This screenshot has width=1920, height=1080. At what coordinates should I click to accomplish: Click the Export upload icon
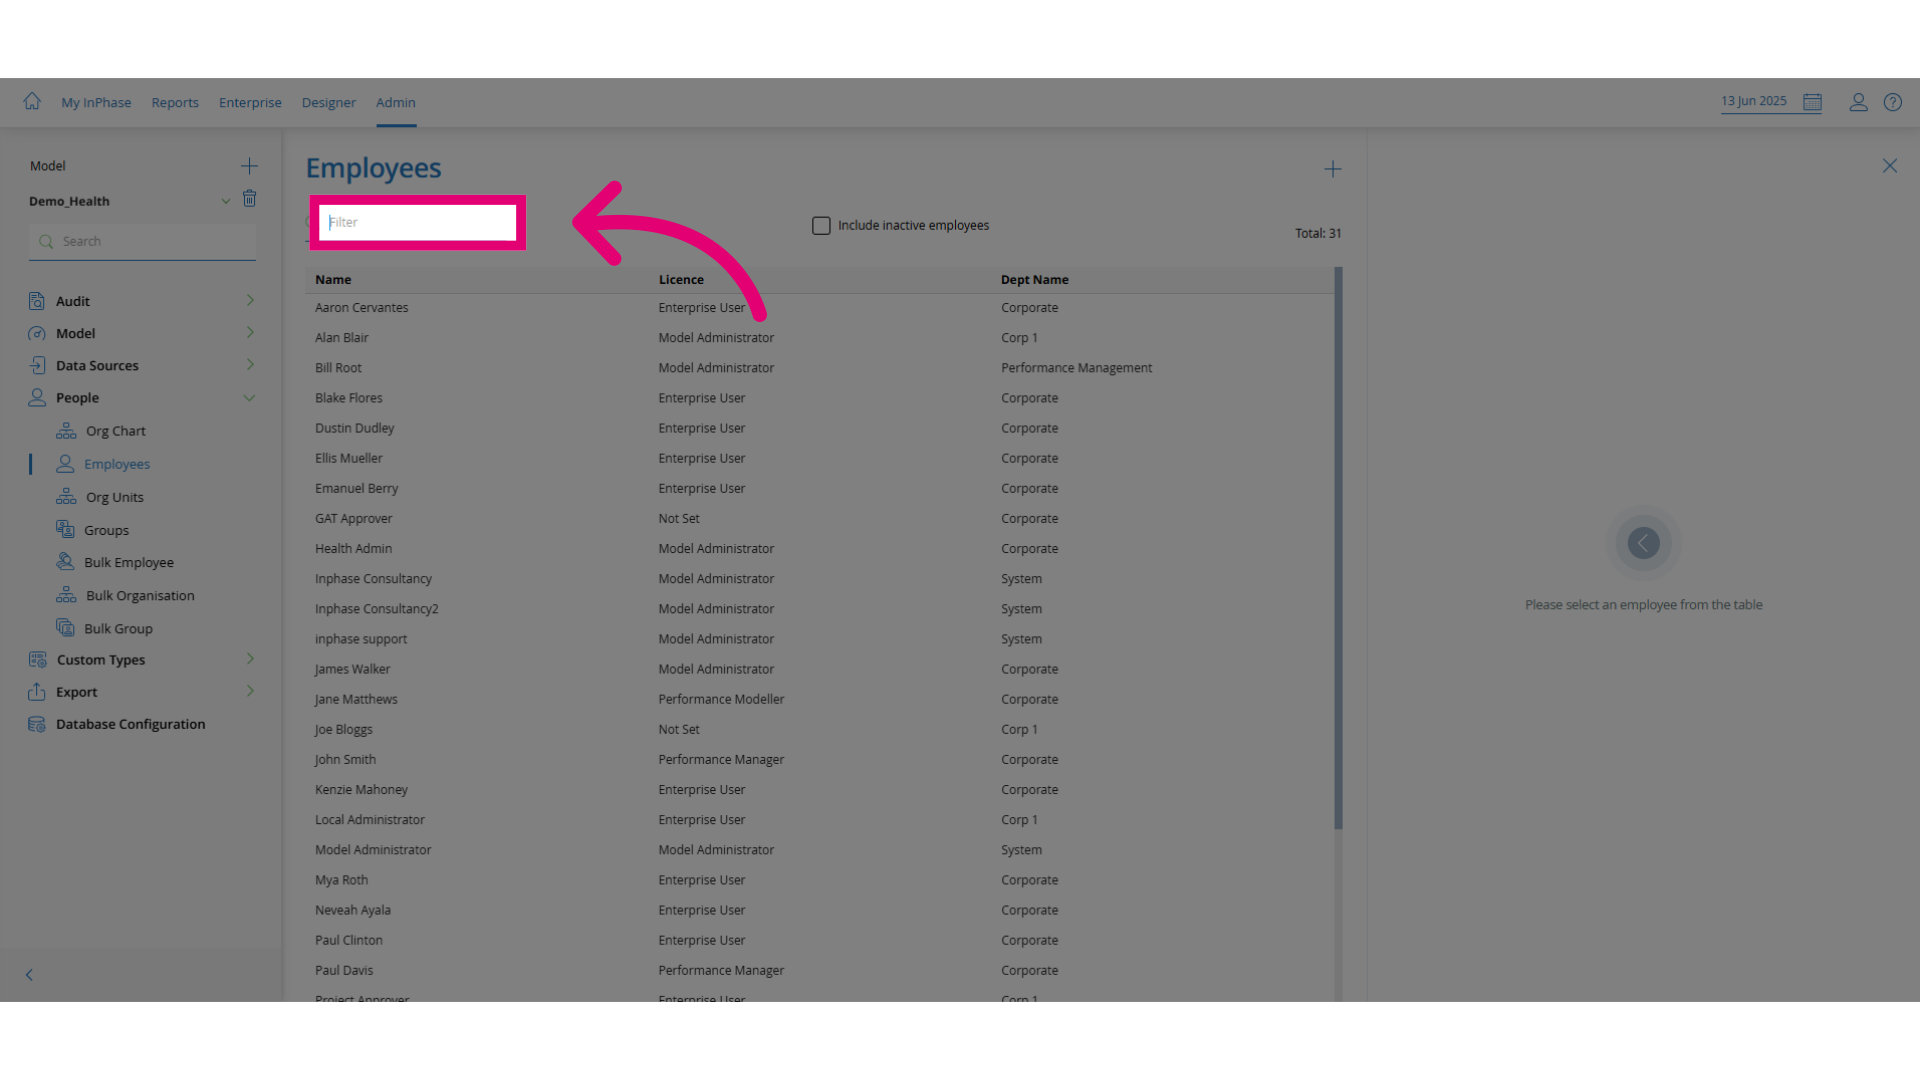pyautogui.click(x=37, y=692)
